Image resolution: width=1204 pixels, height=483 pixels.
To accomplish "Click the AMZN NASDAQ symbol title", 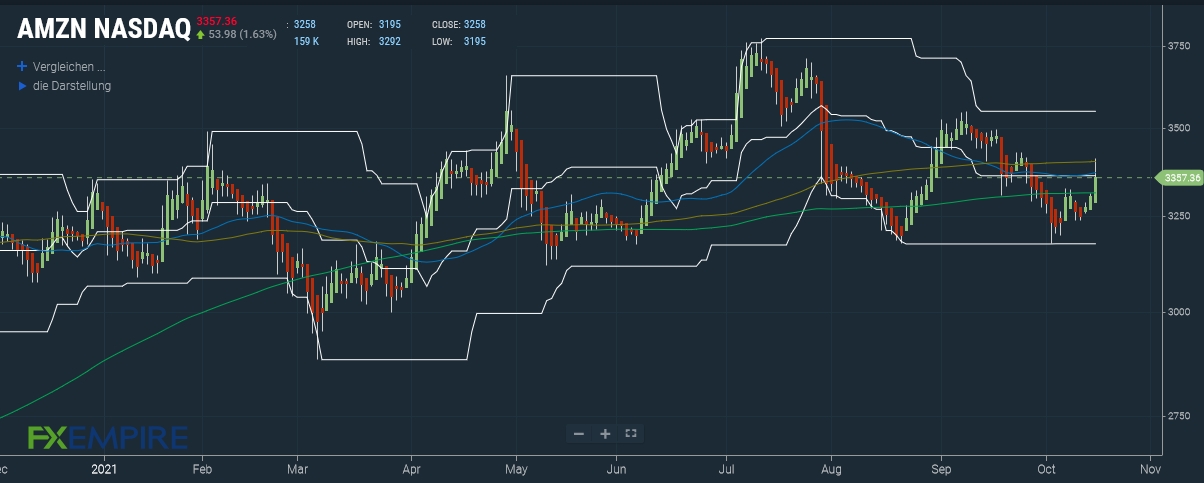I will [103, 31].
